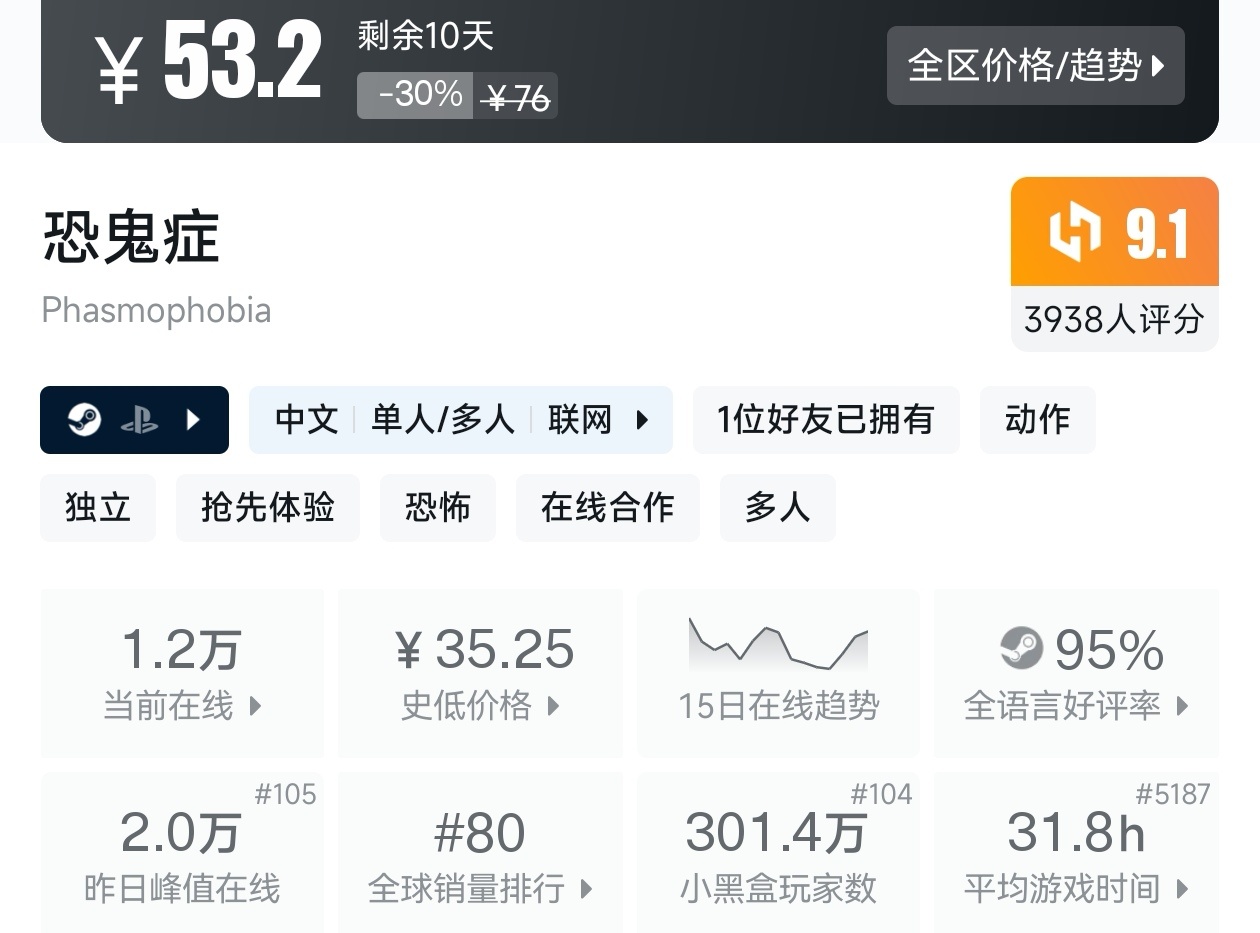This screenshot has height=933, width=1260.
Task: Tap the 抢先体验 early access tag
Action: [267, 508]
